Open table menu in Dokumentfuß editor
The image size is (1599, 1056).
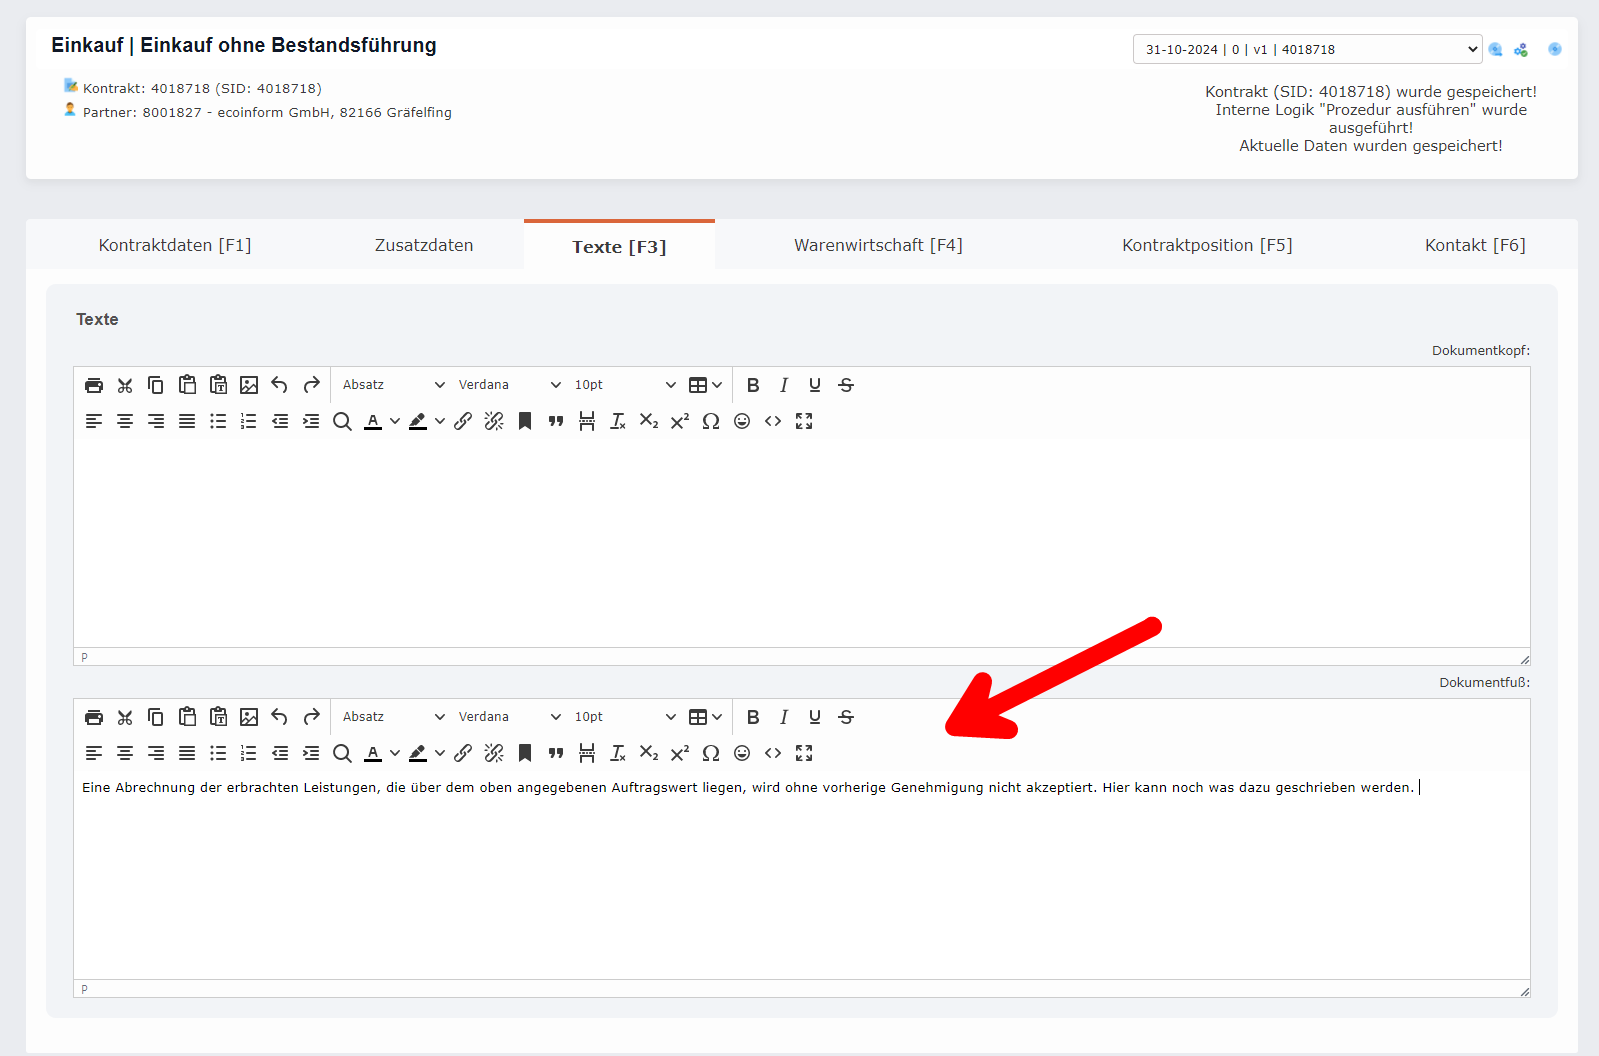pos(705,717)
